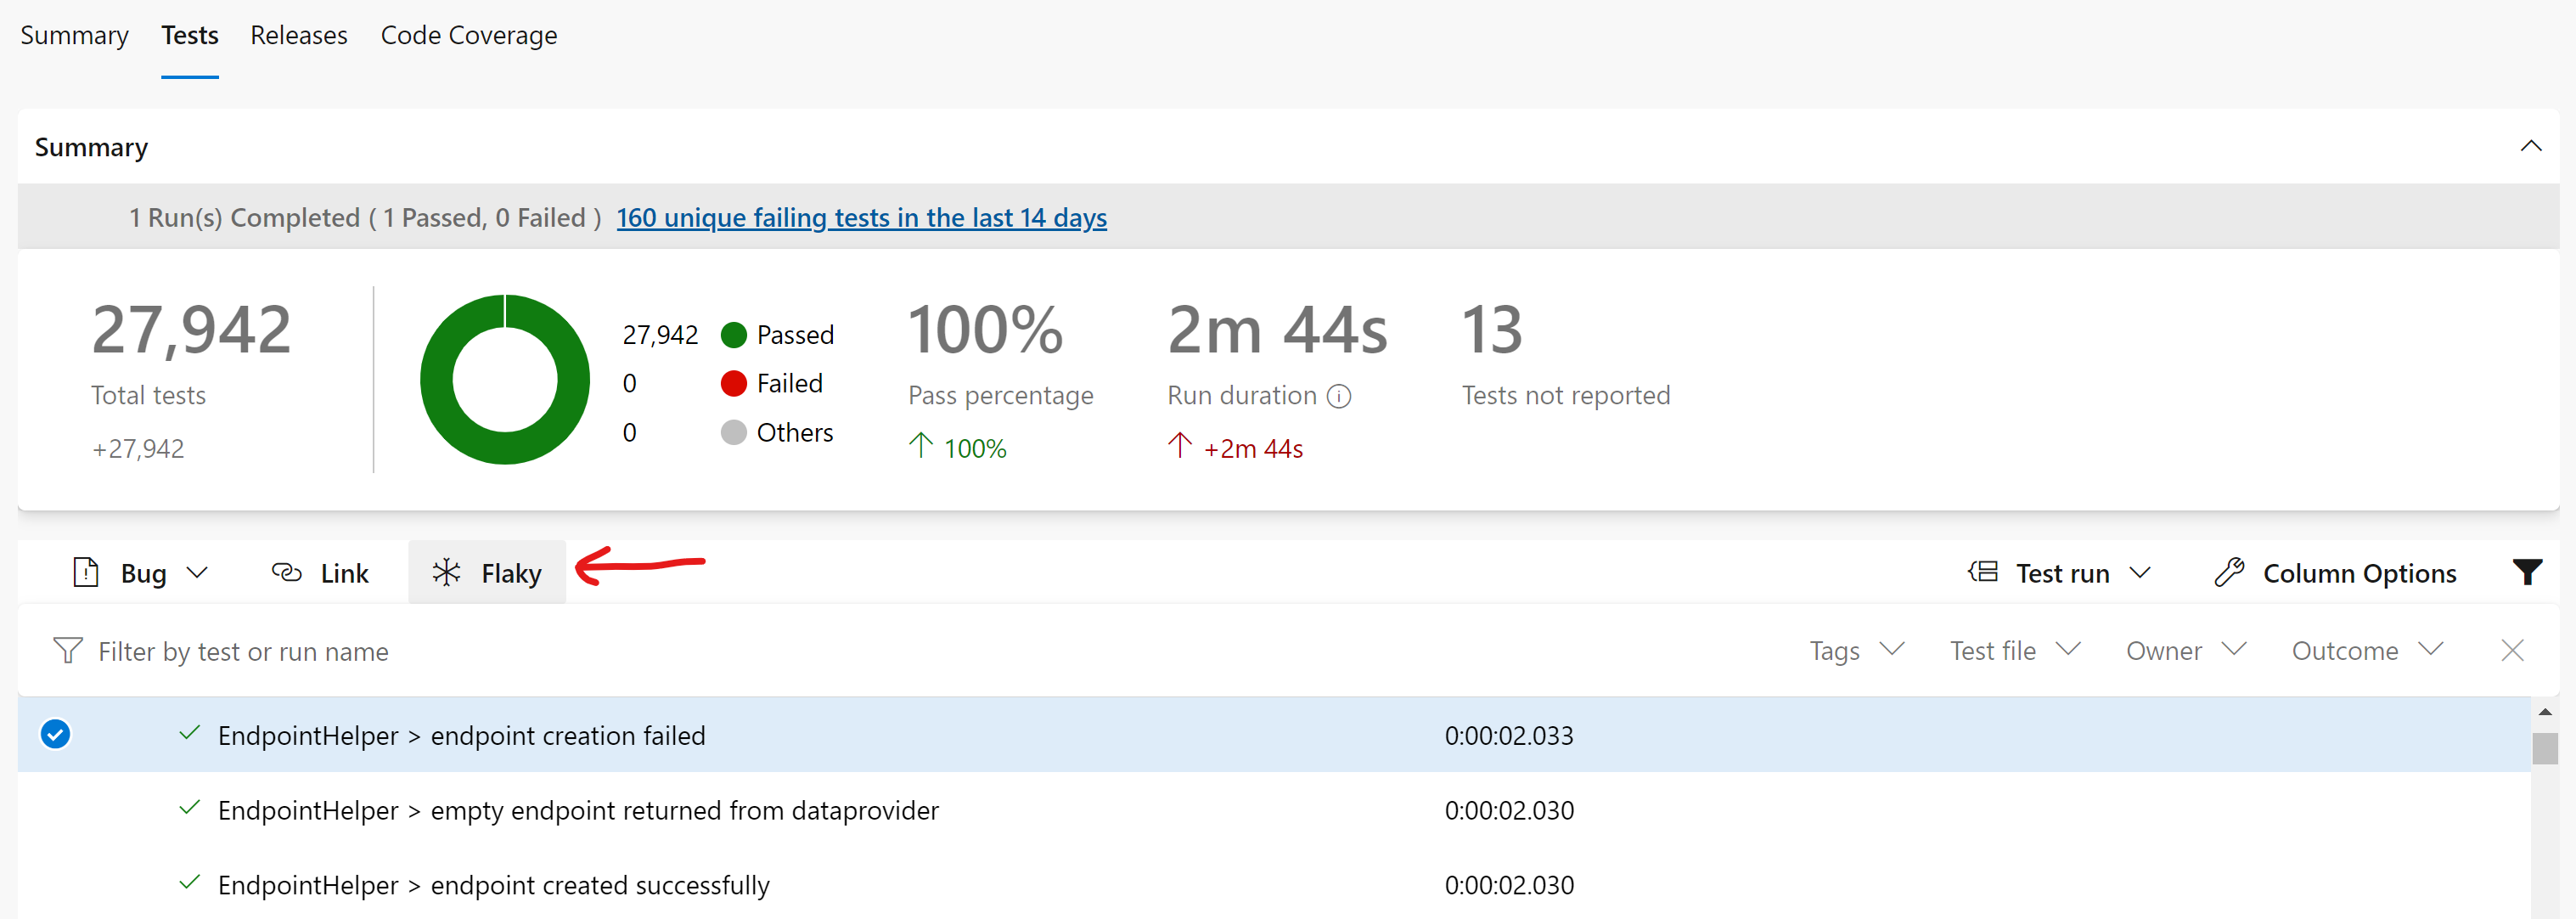Open the Releases tab
The width and height of the screenshot is (2576, 919).
coord(298,35)
